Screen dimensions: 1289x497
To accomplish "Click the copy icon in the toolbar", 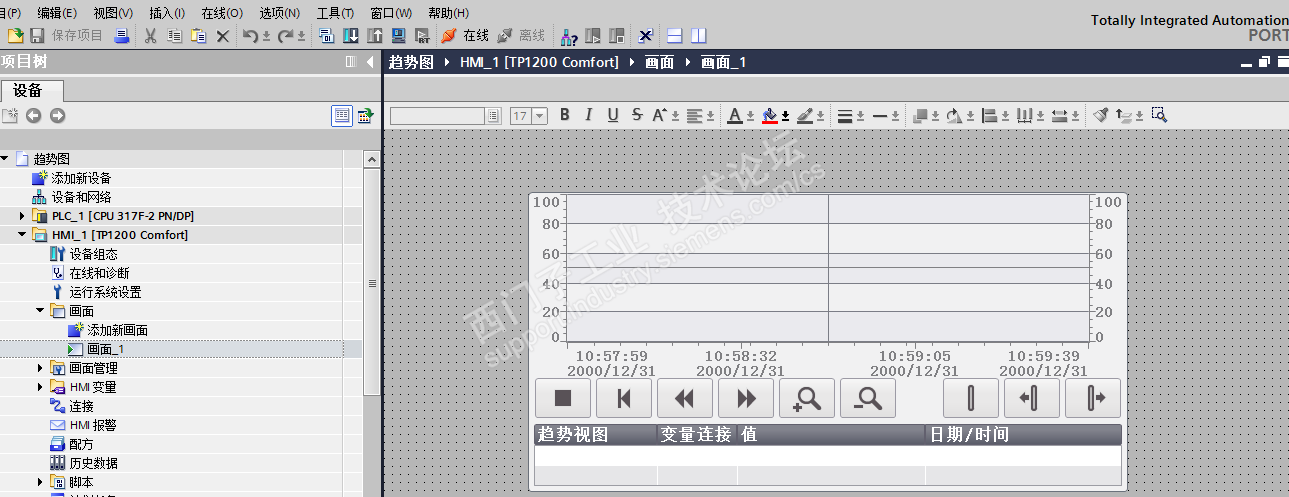I will [x=174, y=36].
